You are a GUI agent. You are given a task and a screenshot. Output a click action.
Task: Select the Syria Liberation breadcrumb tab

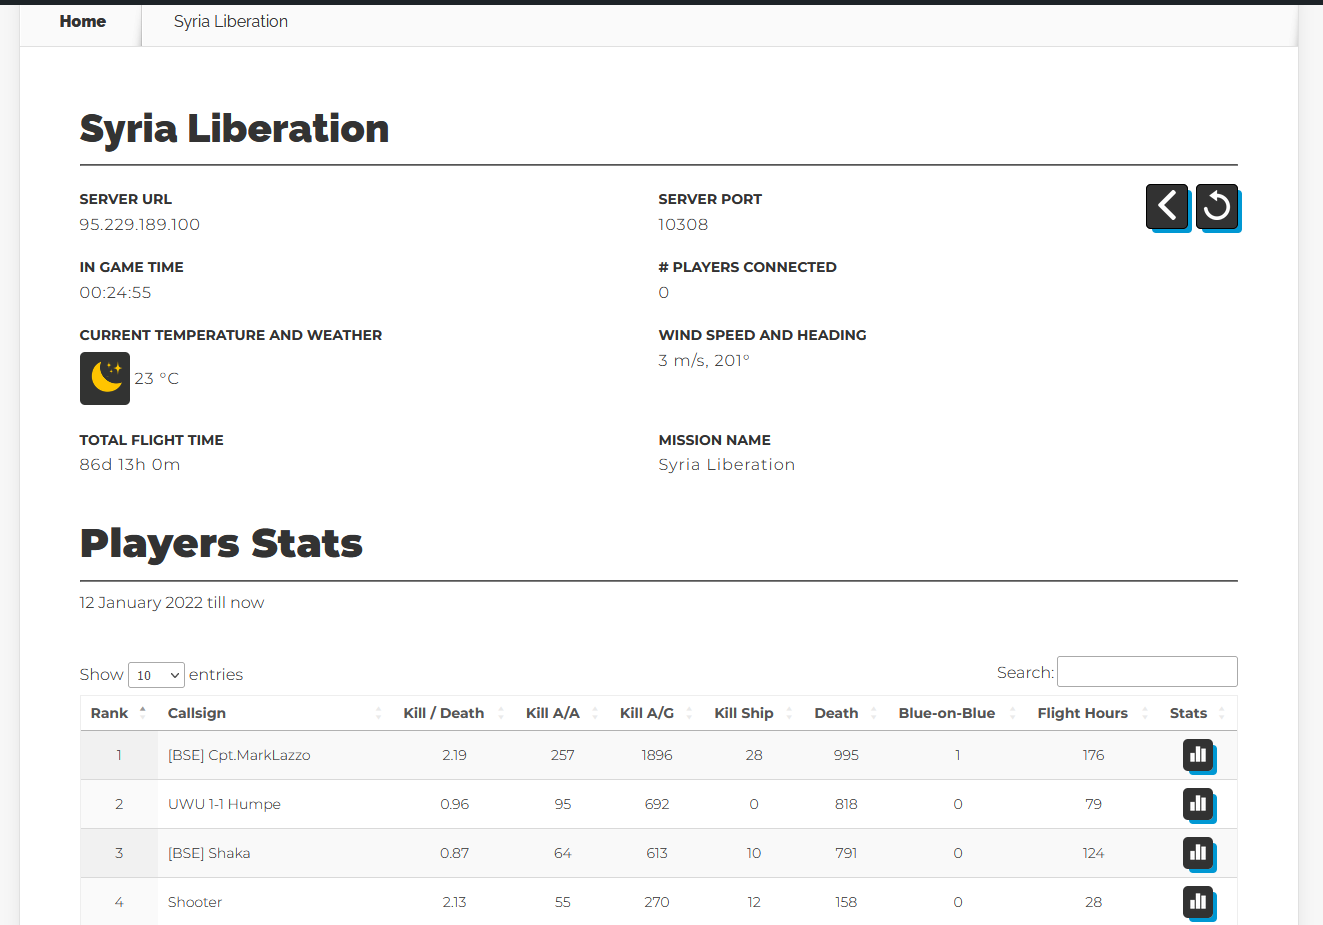click(231, 22)
